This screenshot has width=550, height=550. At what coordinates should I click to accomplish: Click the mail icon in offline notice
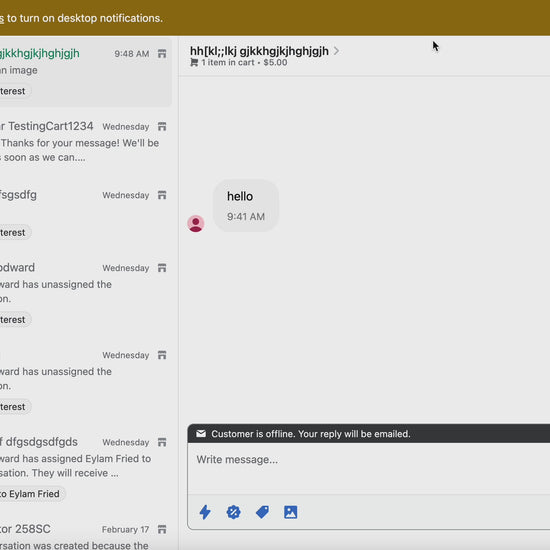(x=201, y=434)
